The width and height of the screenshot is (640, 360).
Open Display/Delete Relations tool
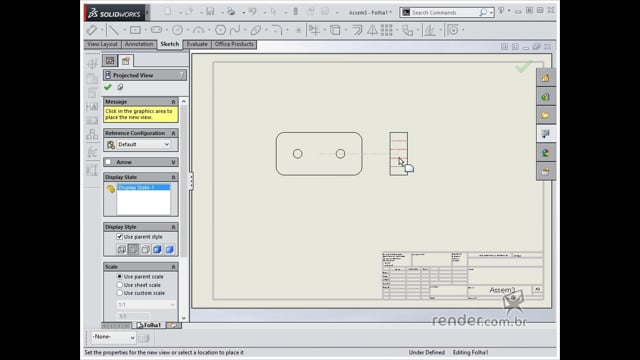pyautogui.click(x=430, y=30)
